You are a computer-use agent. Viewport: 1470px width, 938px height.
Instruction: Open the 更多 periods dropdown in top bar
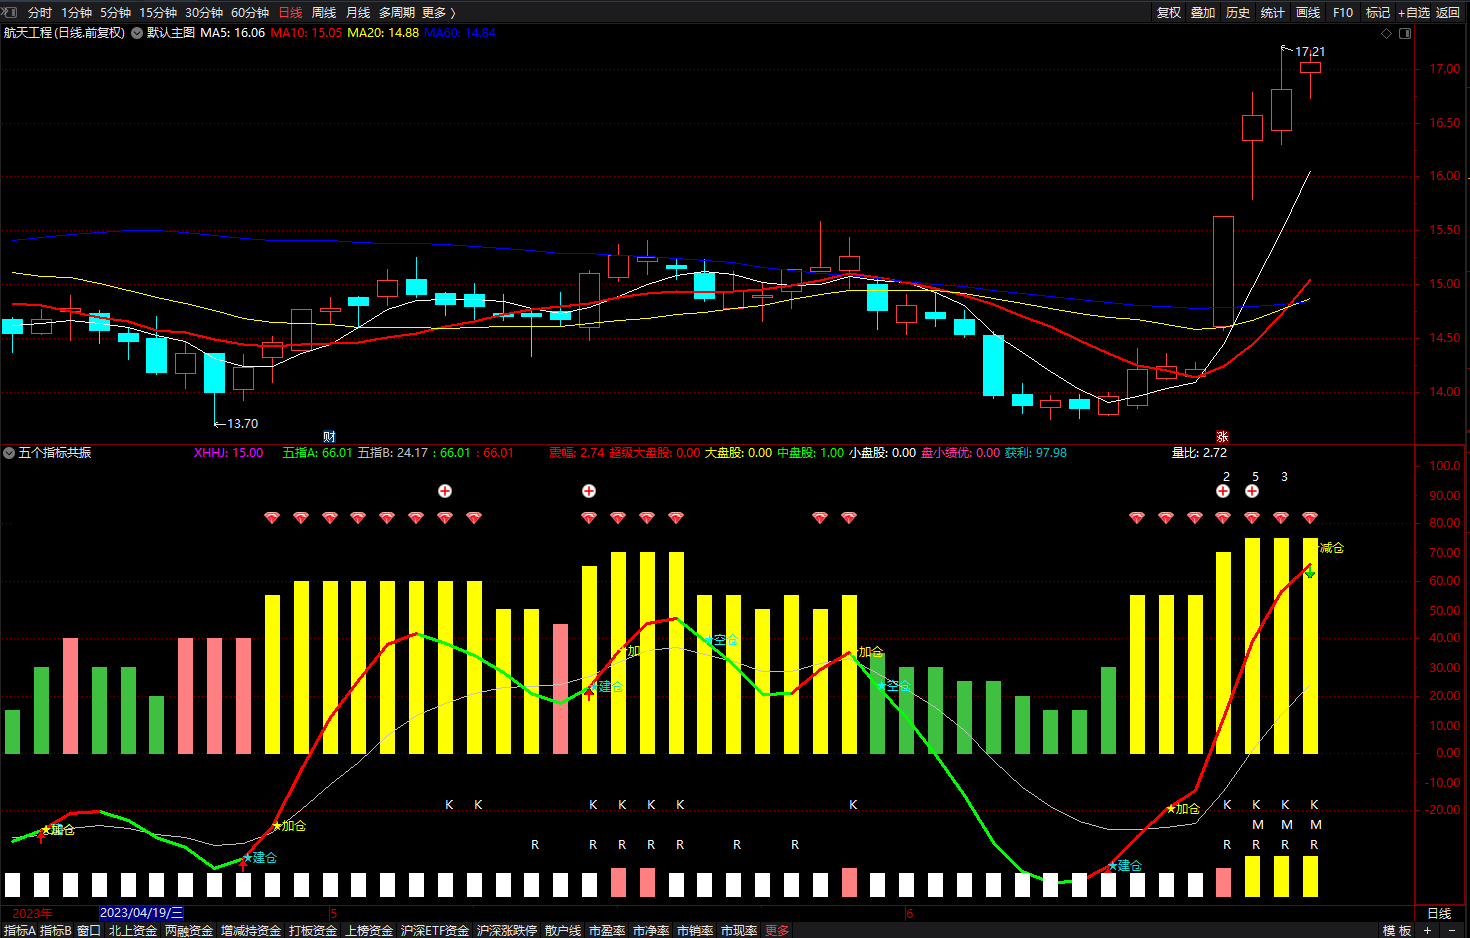(439, 12)
